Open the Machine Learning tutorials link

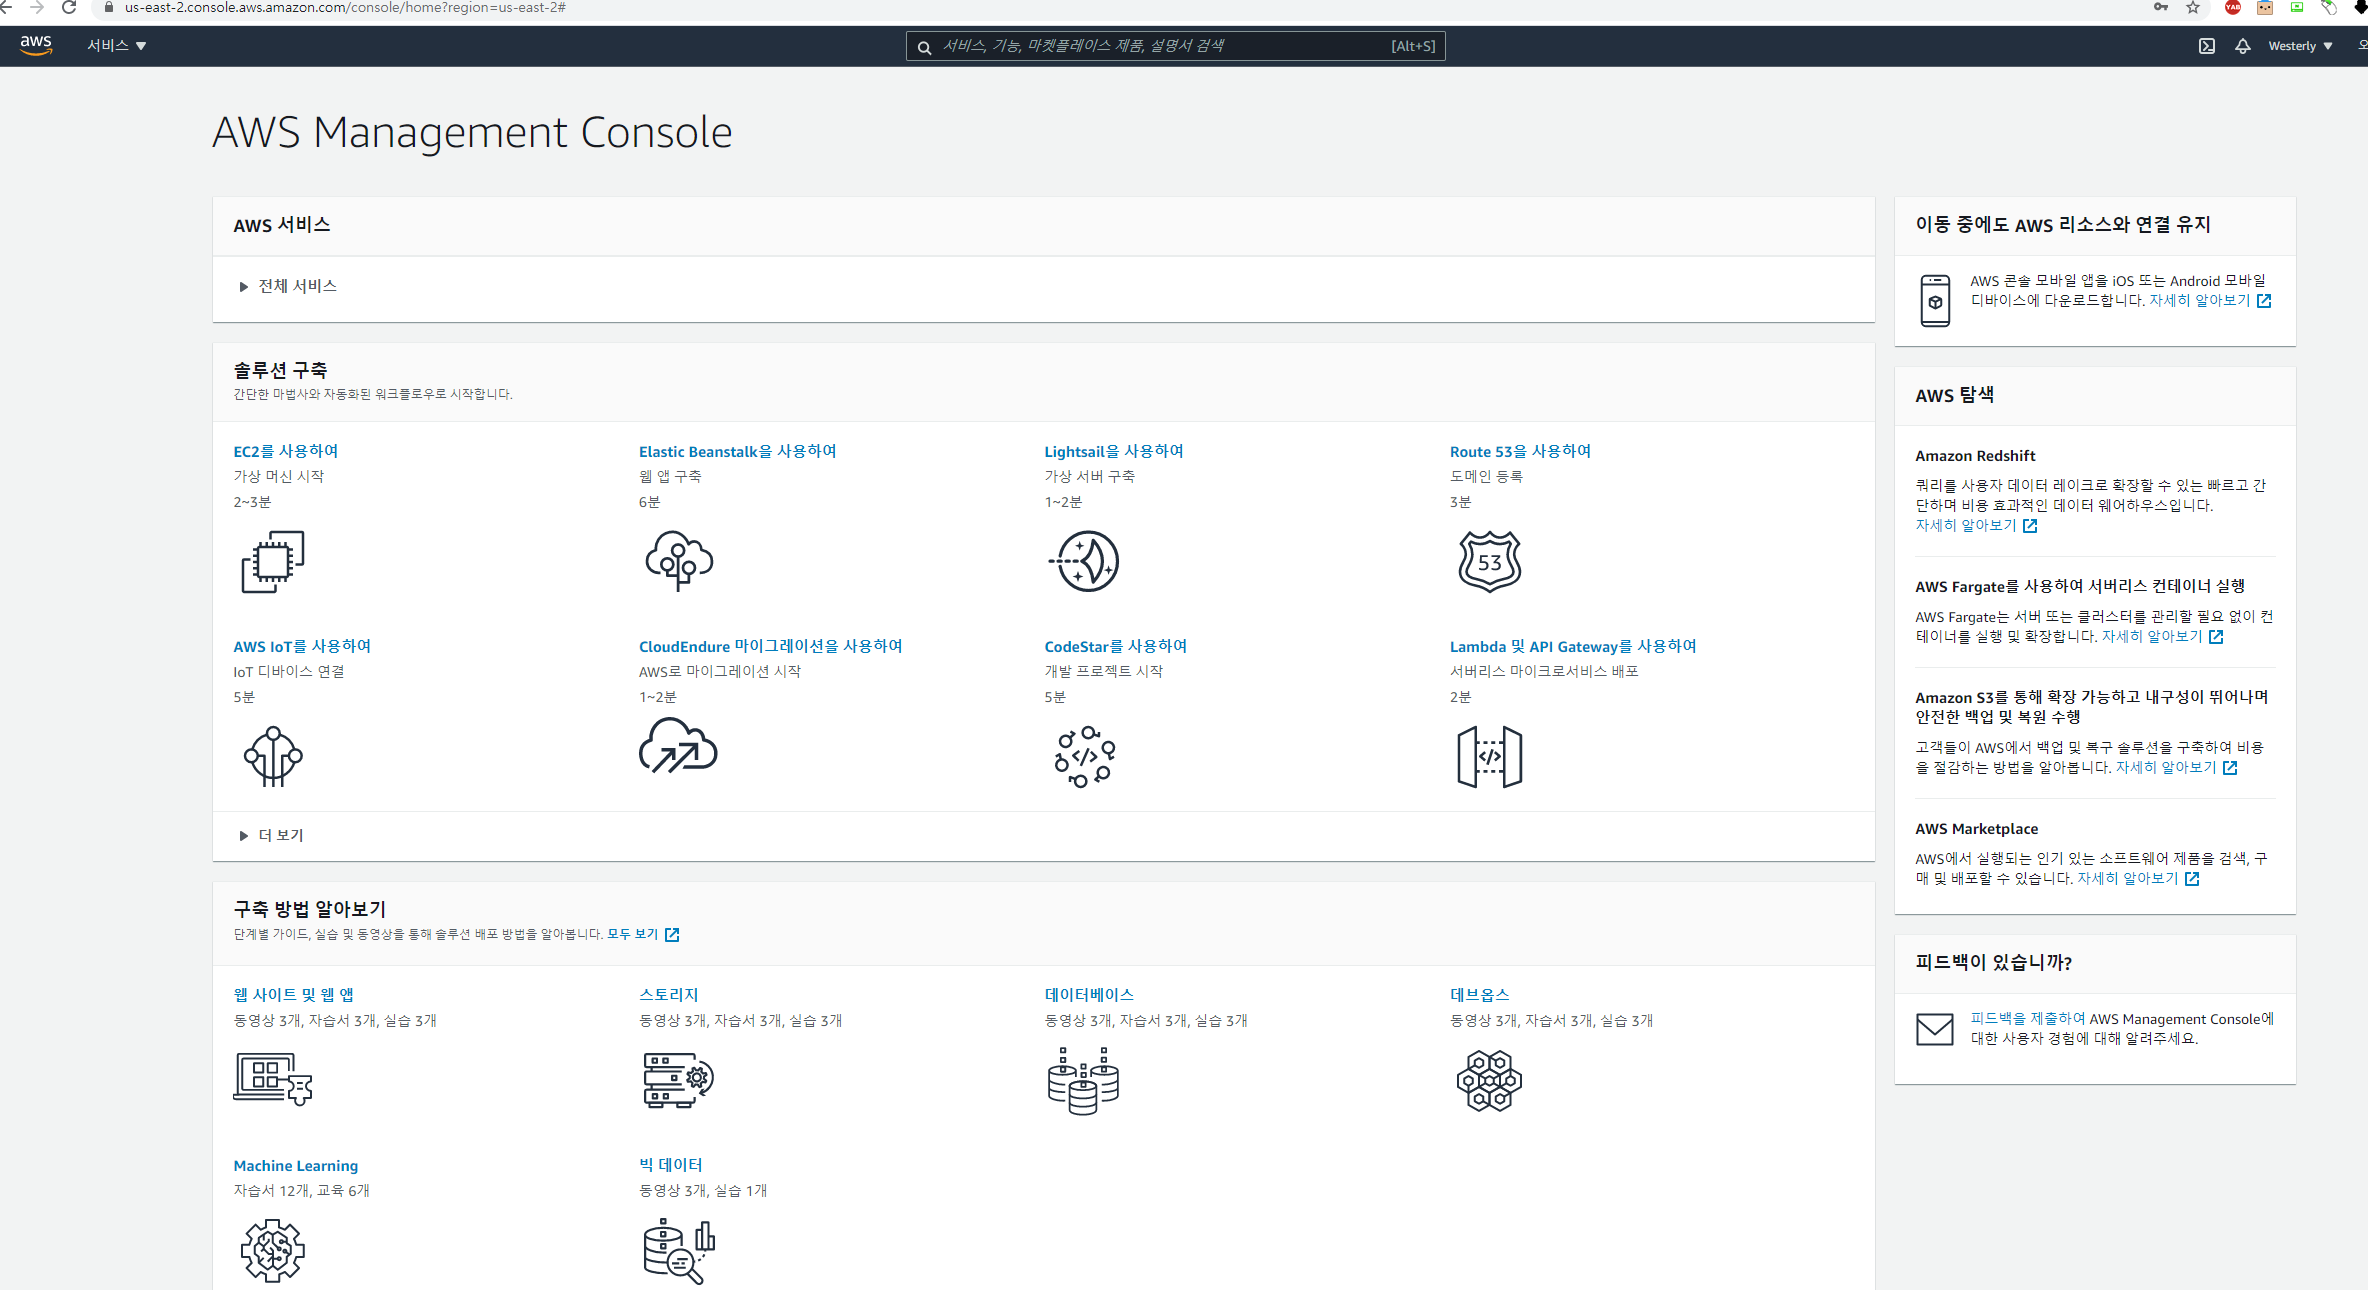(296, 1165)
